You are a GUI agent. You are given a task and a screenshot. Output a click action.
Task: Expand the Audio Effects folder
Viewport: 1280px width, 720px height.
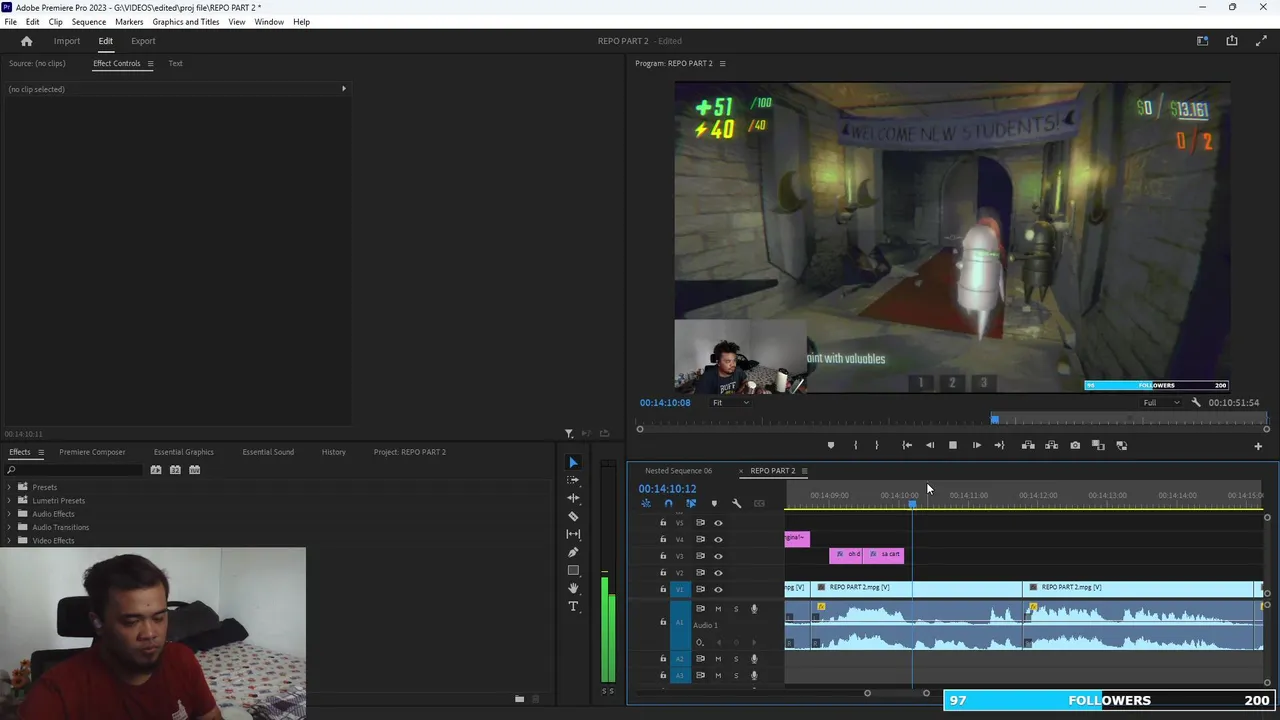[9, 514]
